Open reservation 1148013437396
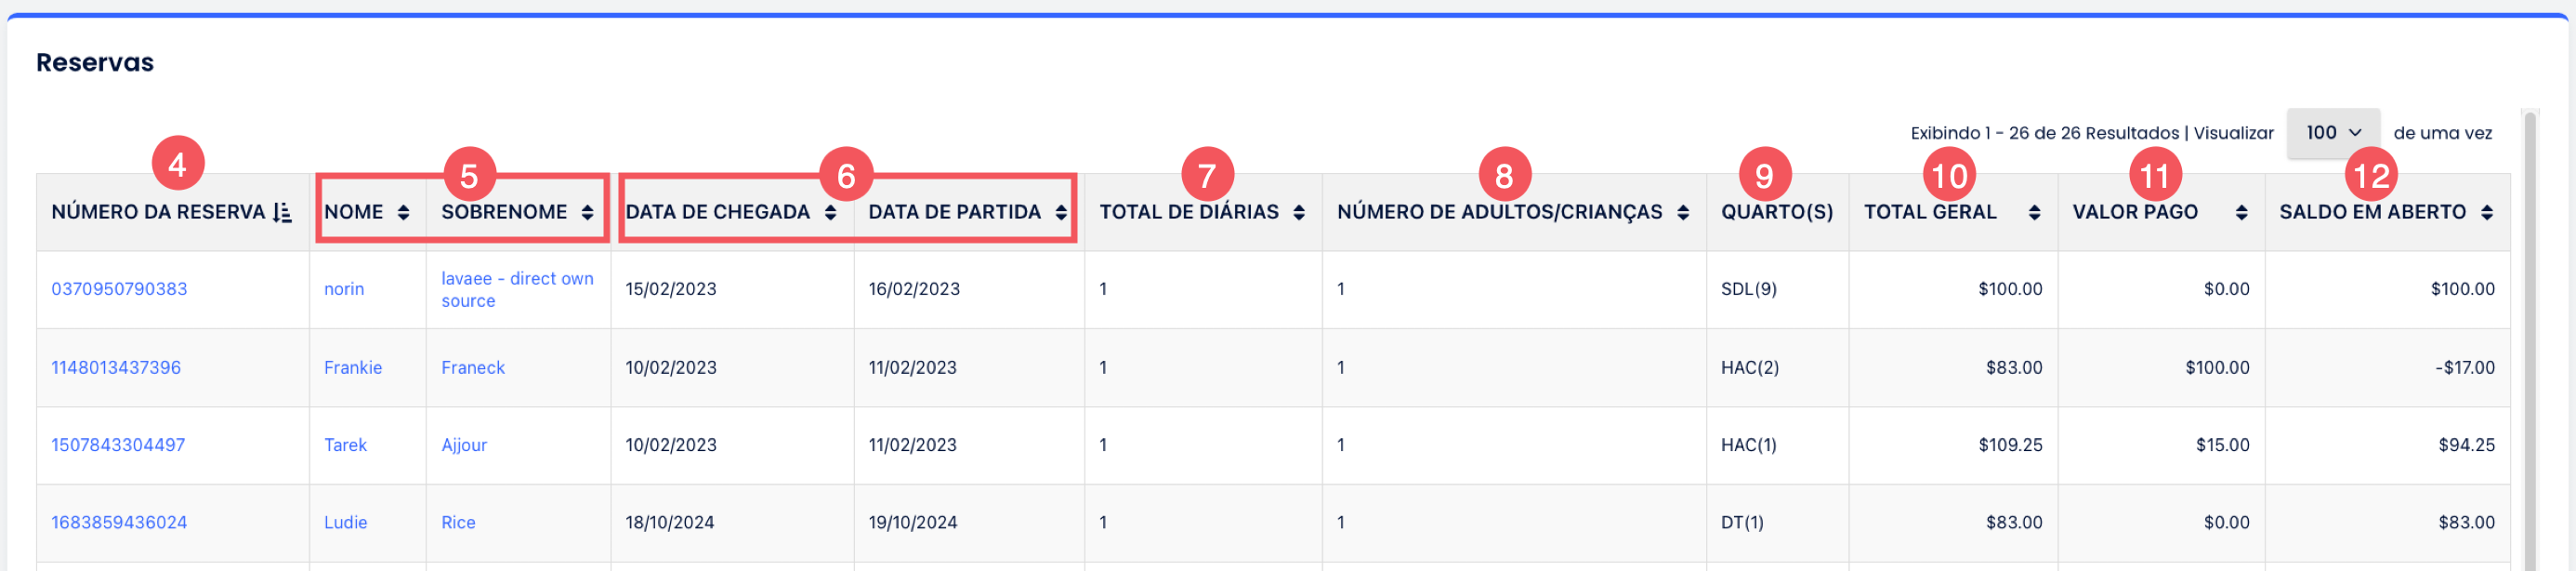Image resolution: width=2576 pixels, height=571 pixels. pyautogui.click(x=116, y=367)
